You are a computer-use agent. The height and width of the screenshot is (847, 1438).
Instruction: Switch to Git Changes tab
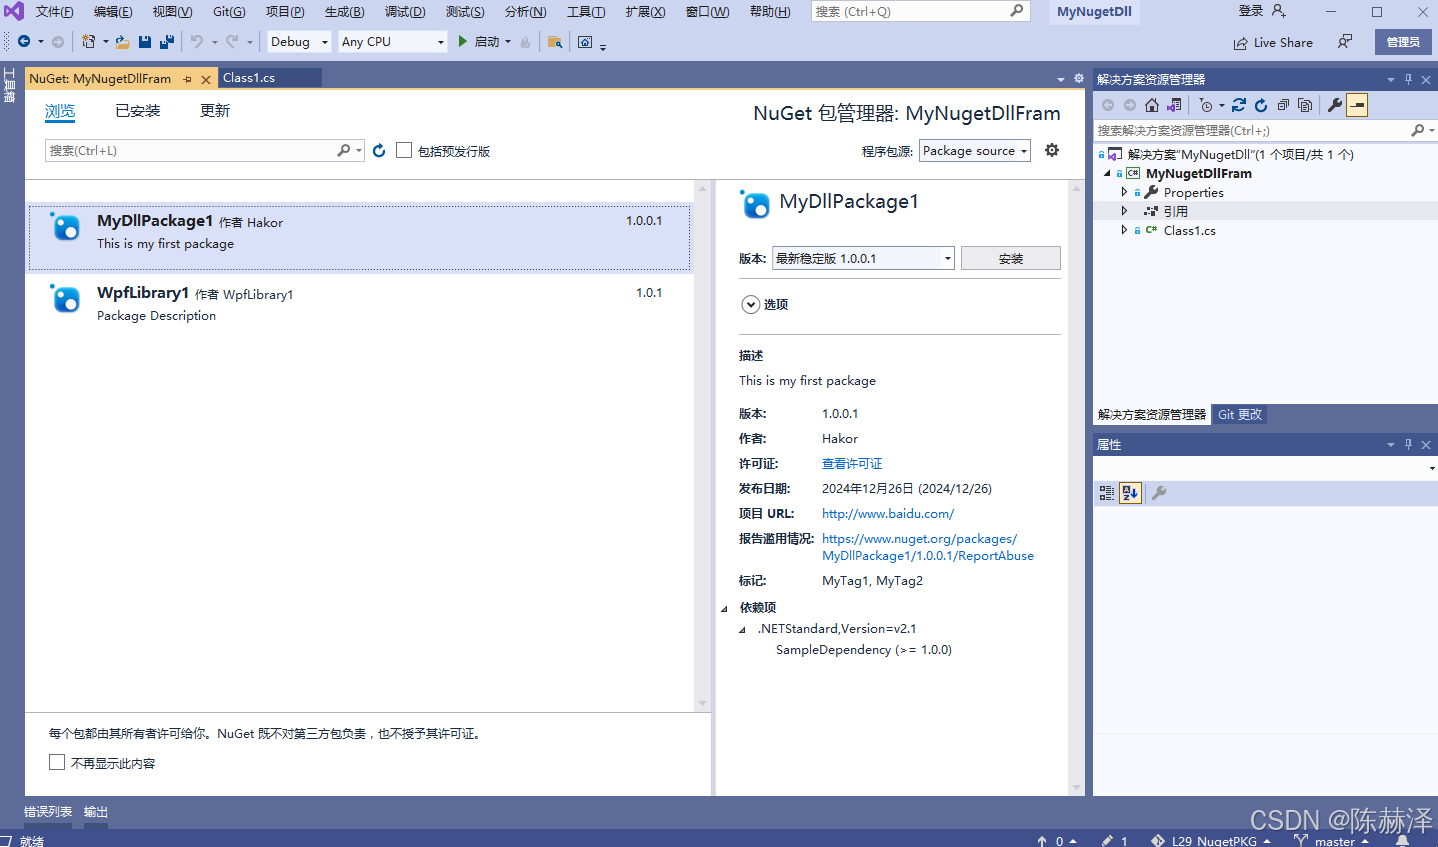[1240, 414]
